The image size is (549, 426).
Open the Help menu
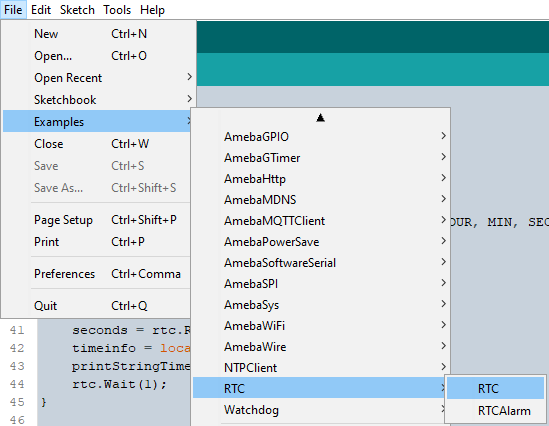point(152,9)
